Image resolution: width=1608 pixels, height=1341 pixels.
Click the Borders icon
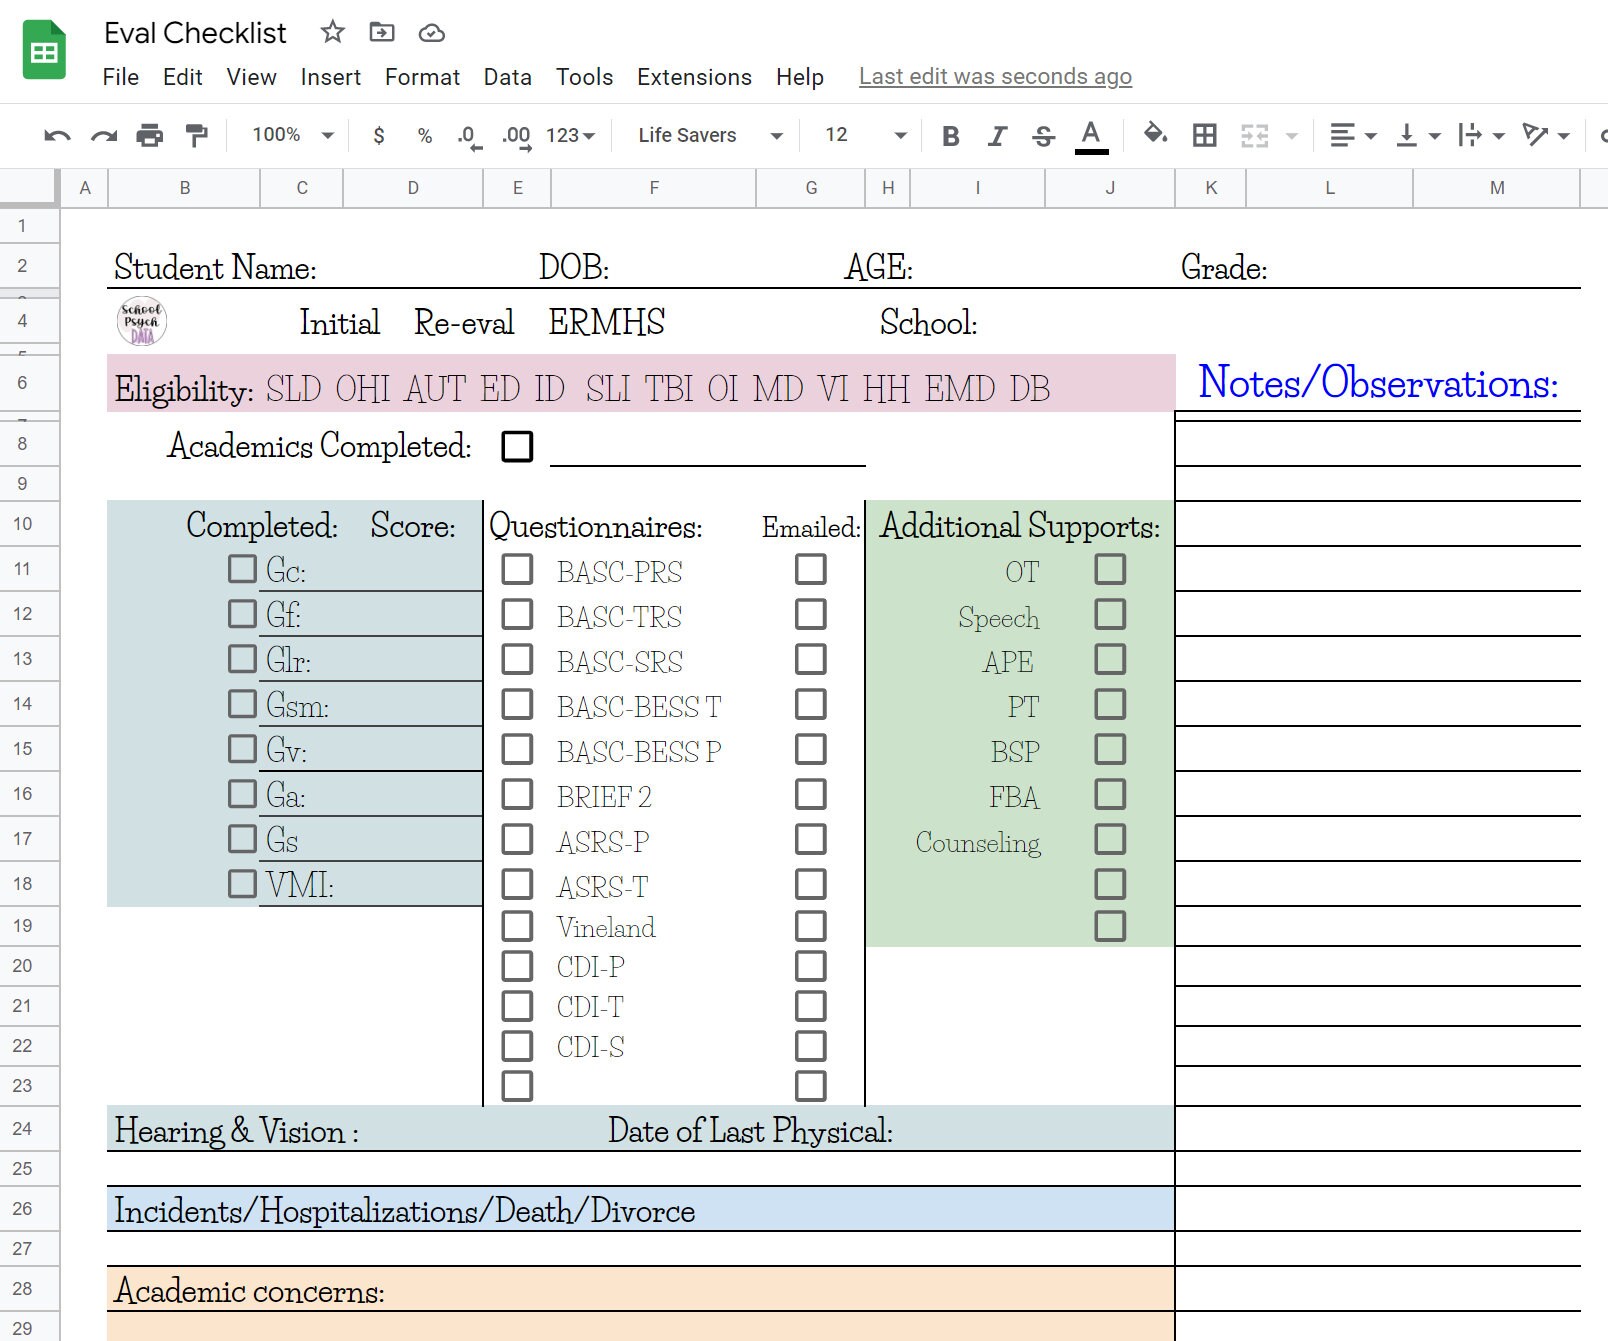point(1203,135)
